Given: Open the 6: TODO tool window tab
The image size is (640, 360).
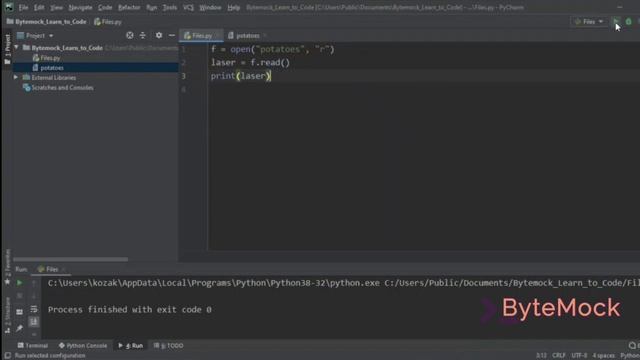Looking at the screenshot, I should [169, 345].
